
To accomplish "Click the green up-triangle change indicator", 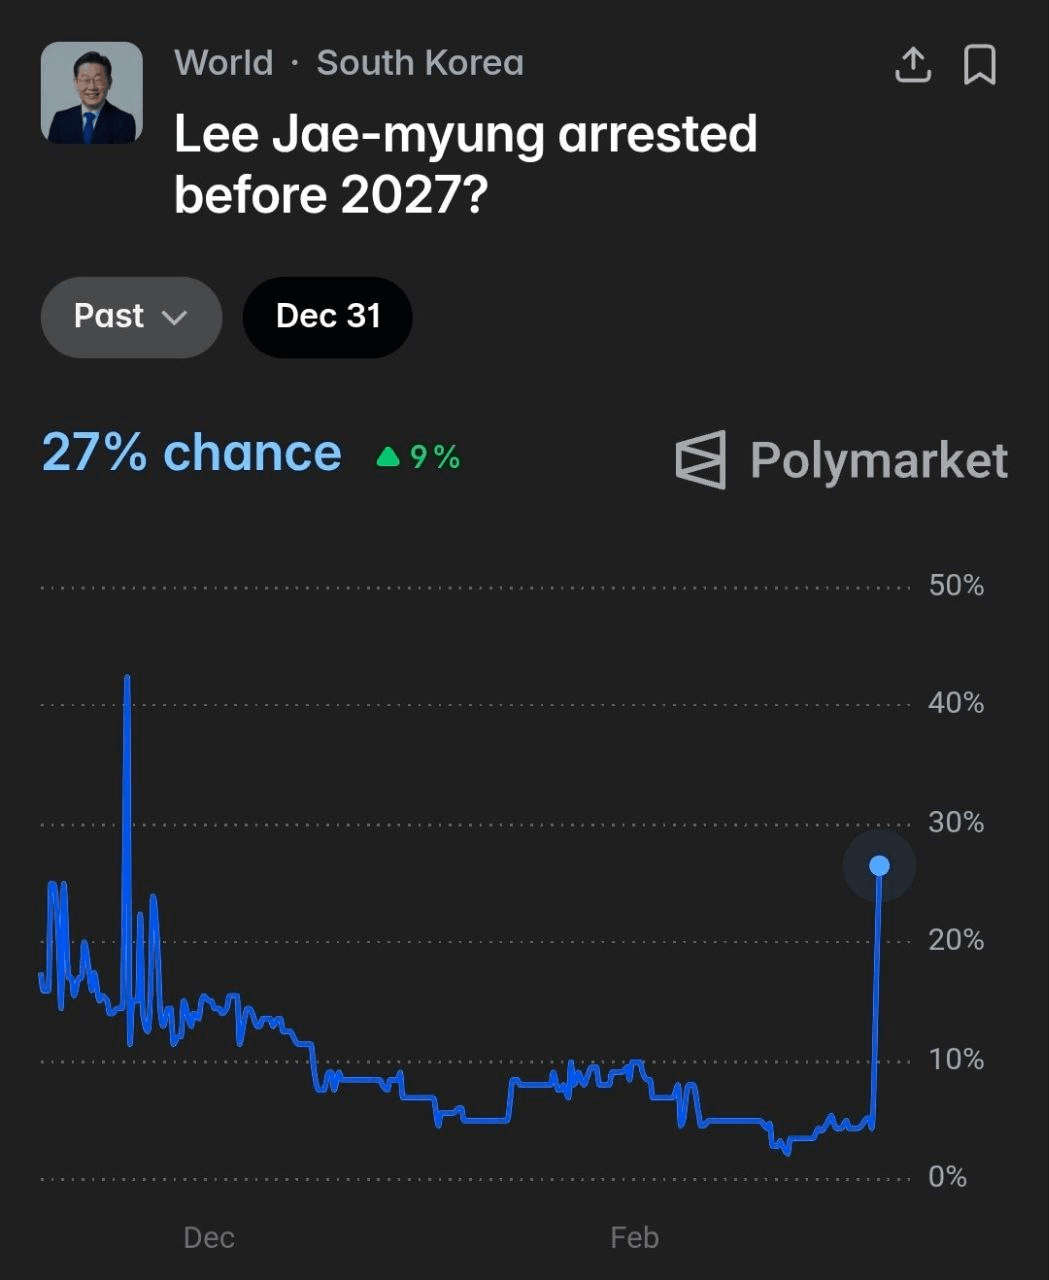I will point(388,458).
